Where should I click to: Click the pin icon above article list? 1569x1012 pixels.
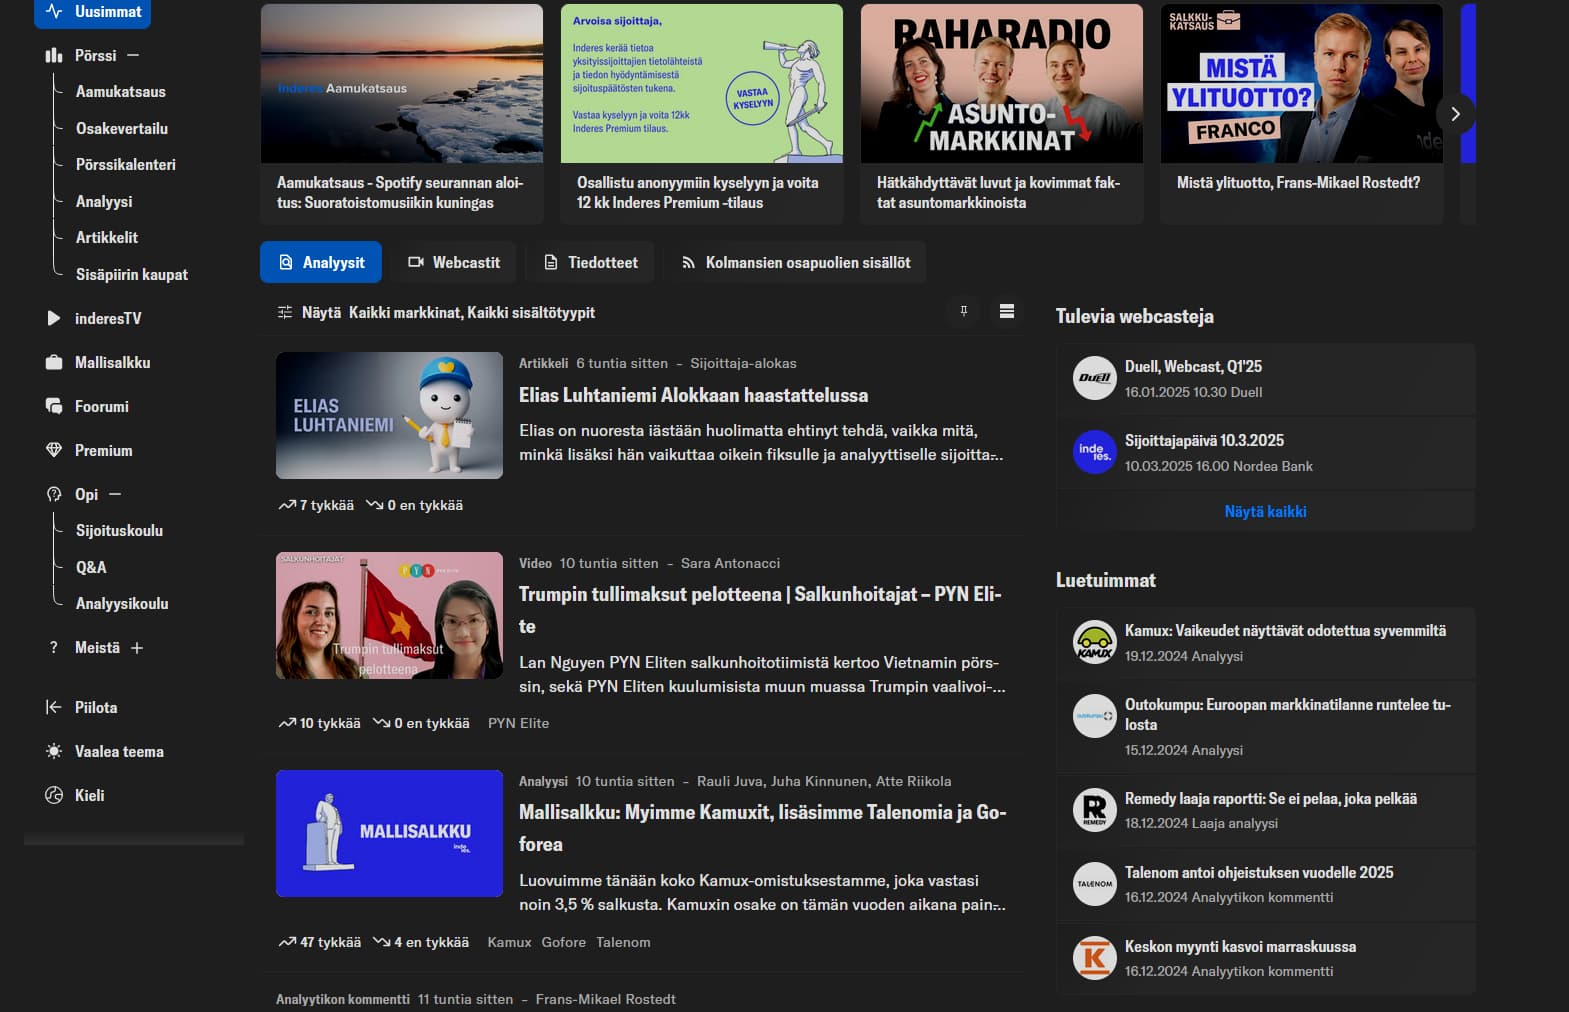click(x=963, y=312)
